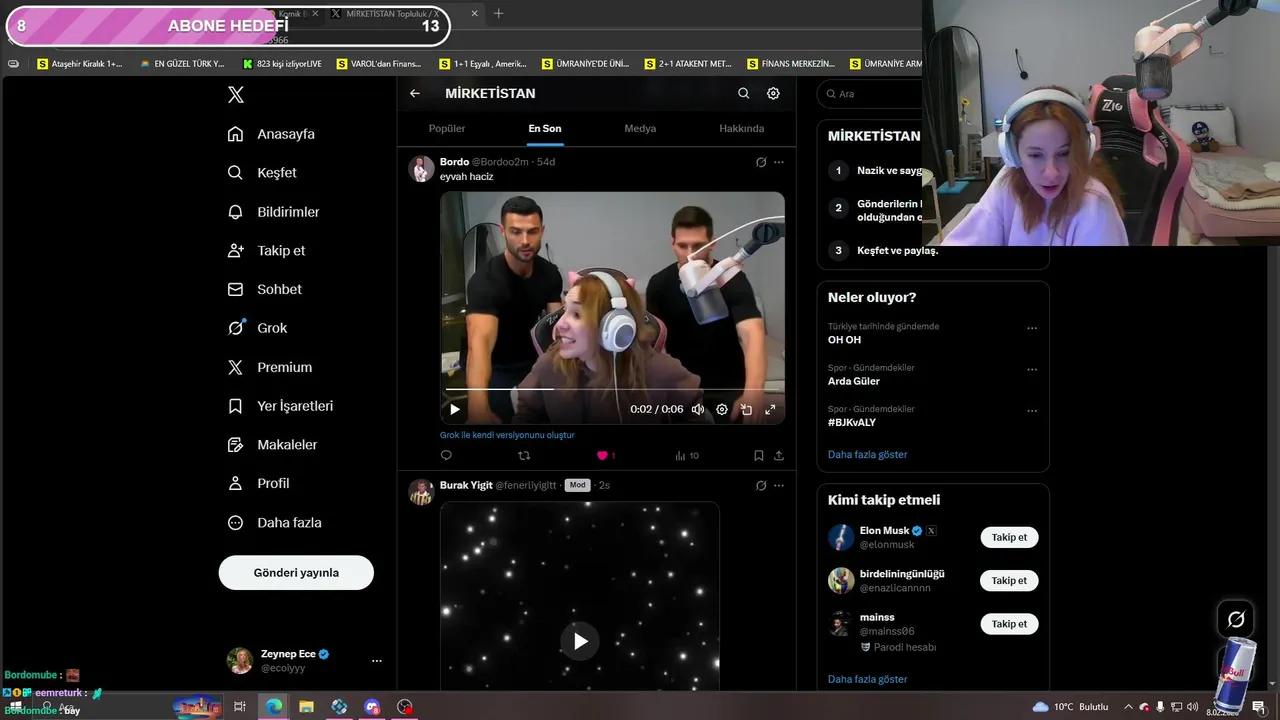View analytics of Bordo's post

click(x=686, y=455)
